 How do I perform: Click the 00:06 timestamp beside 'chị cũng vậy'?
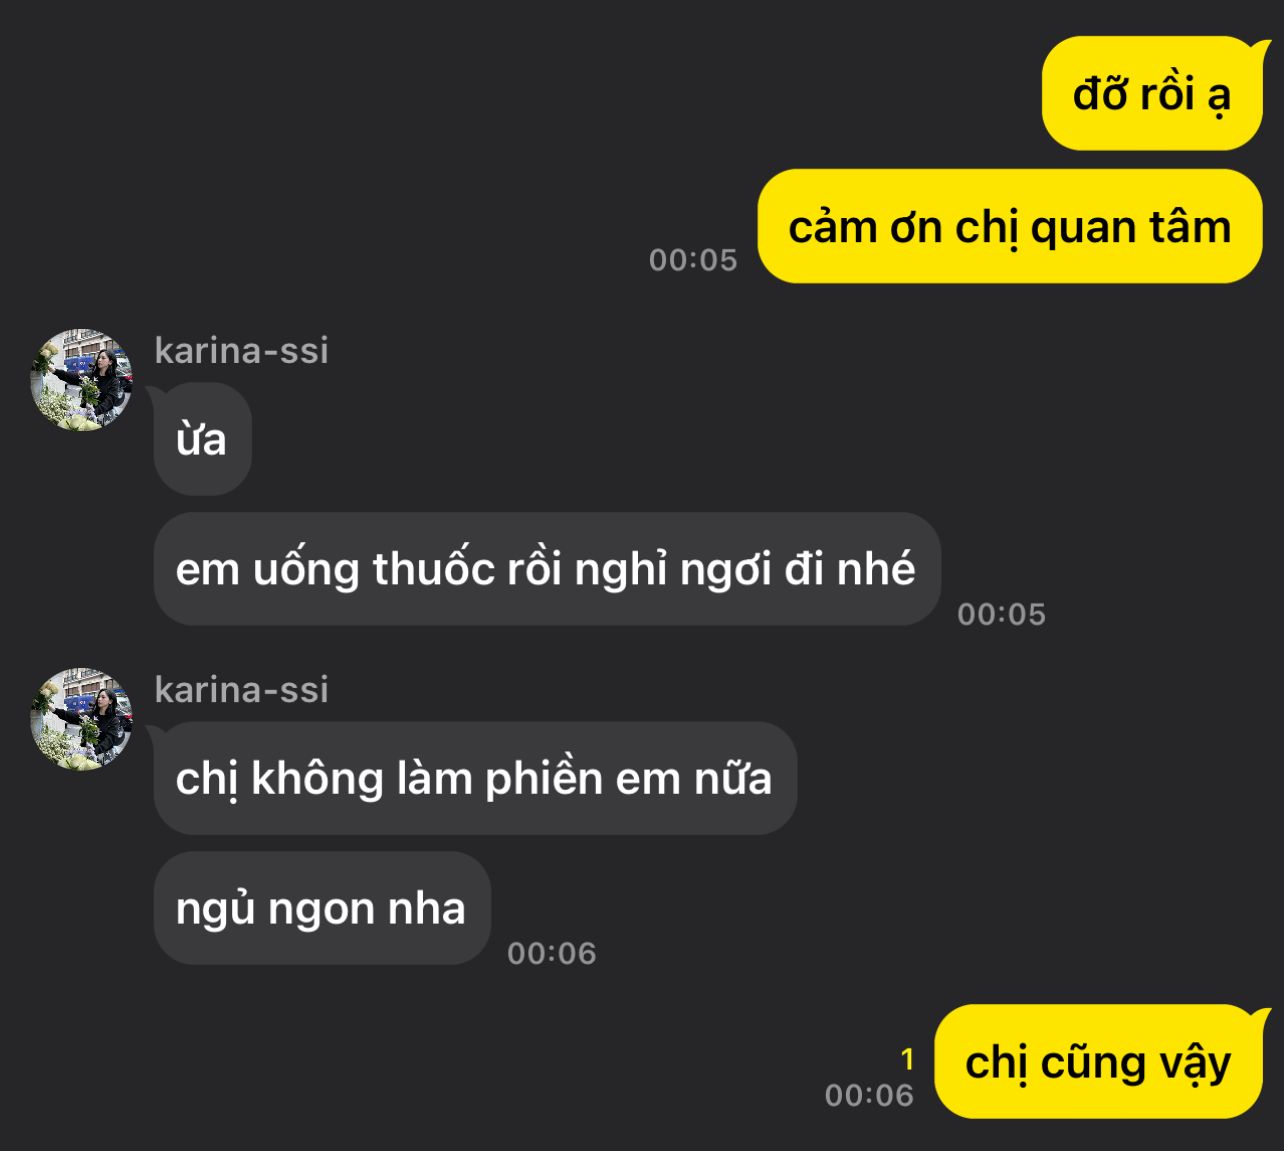(x=869, y=1096)
